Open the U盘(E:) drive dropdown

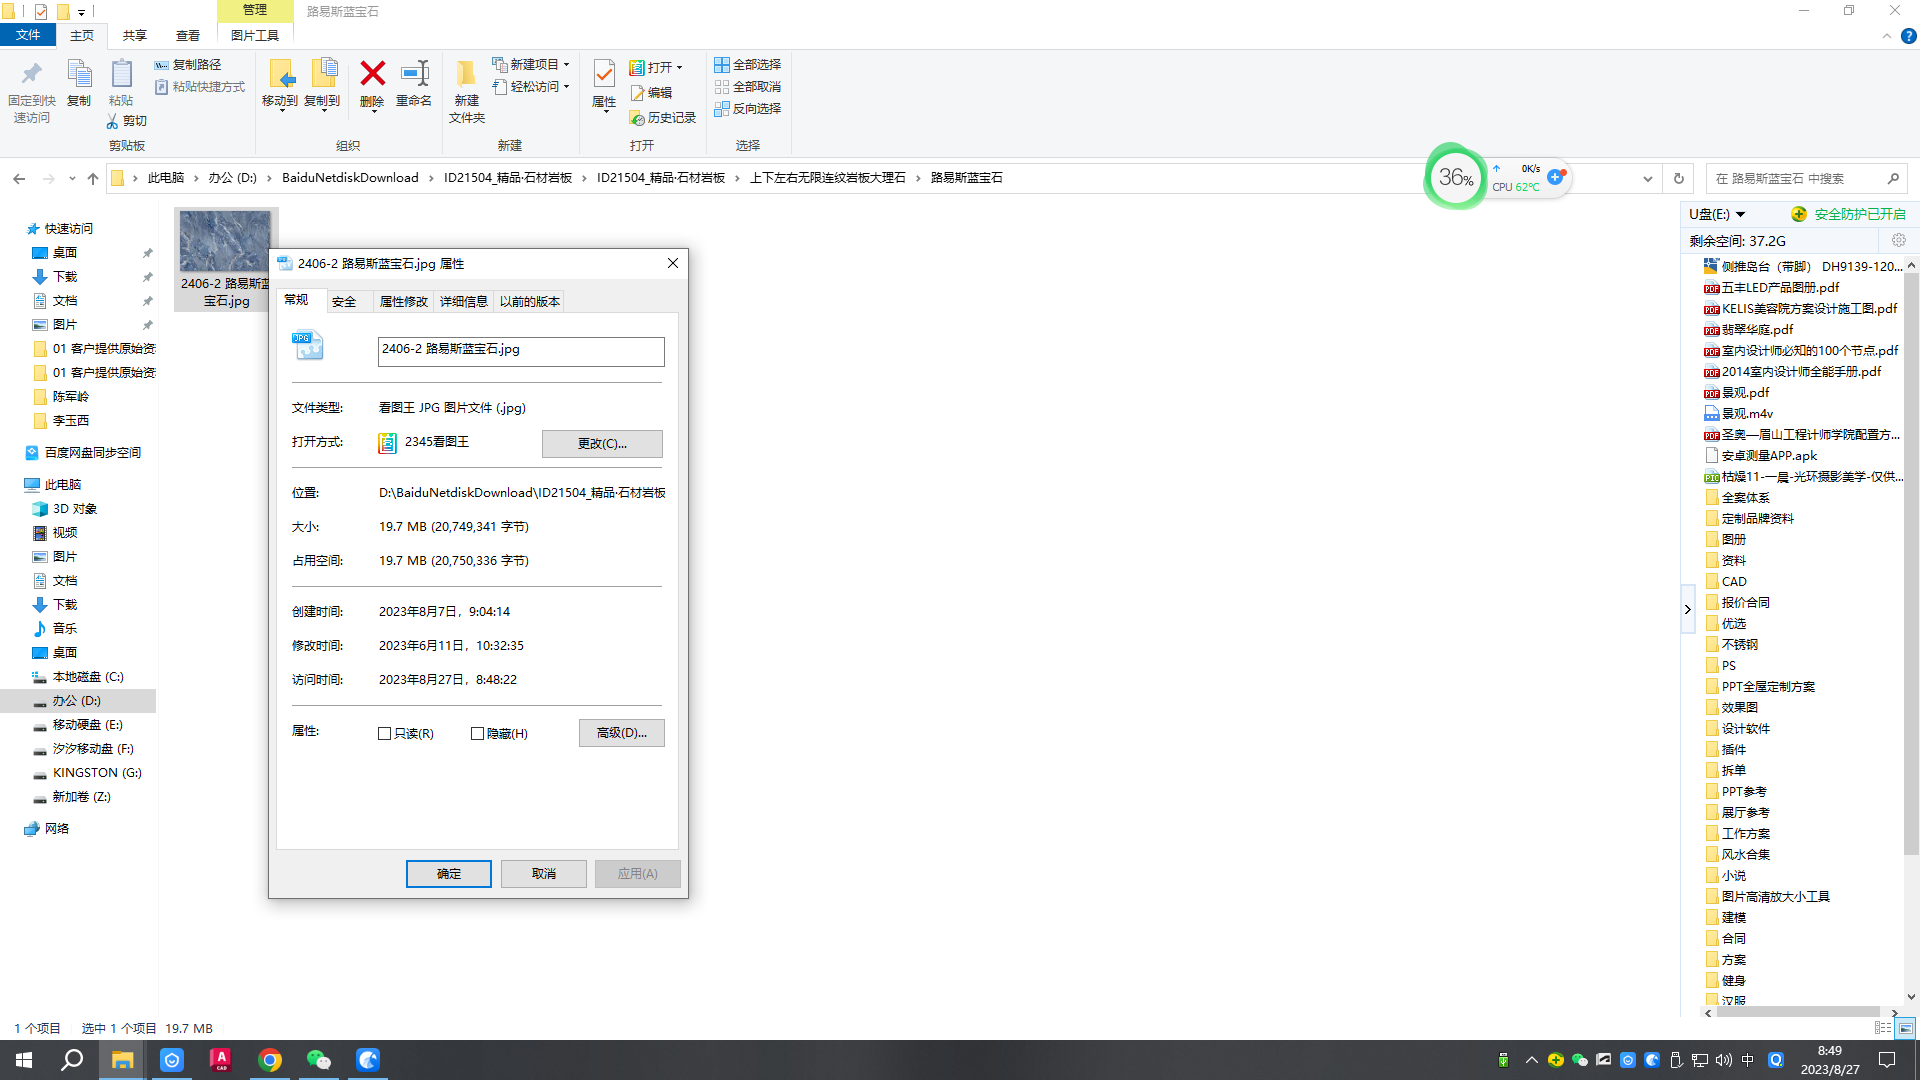(1740, 215)
